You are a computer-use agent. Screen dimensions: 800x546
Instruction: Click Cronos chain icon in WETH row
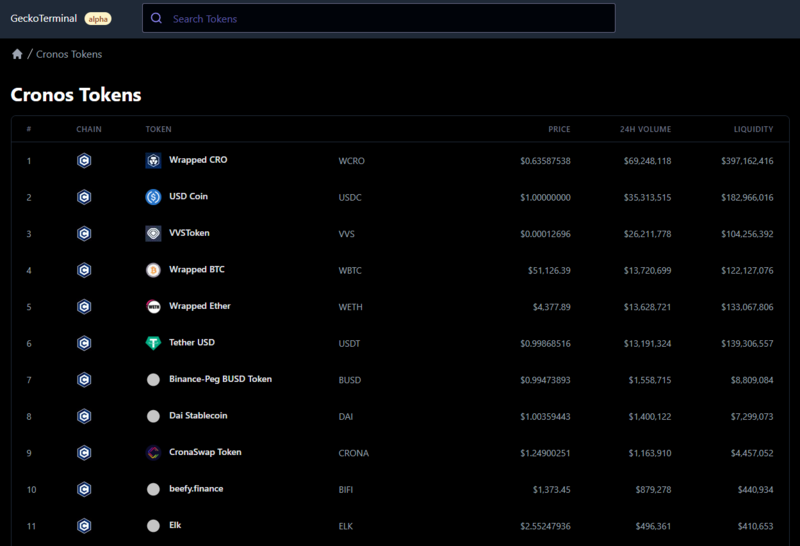(84, 307)
